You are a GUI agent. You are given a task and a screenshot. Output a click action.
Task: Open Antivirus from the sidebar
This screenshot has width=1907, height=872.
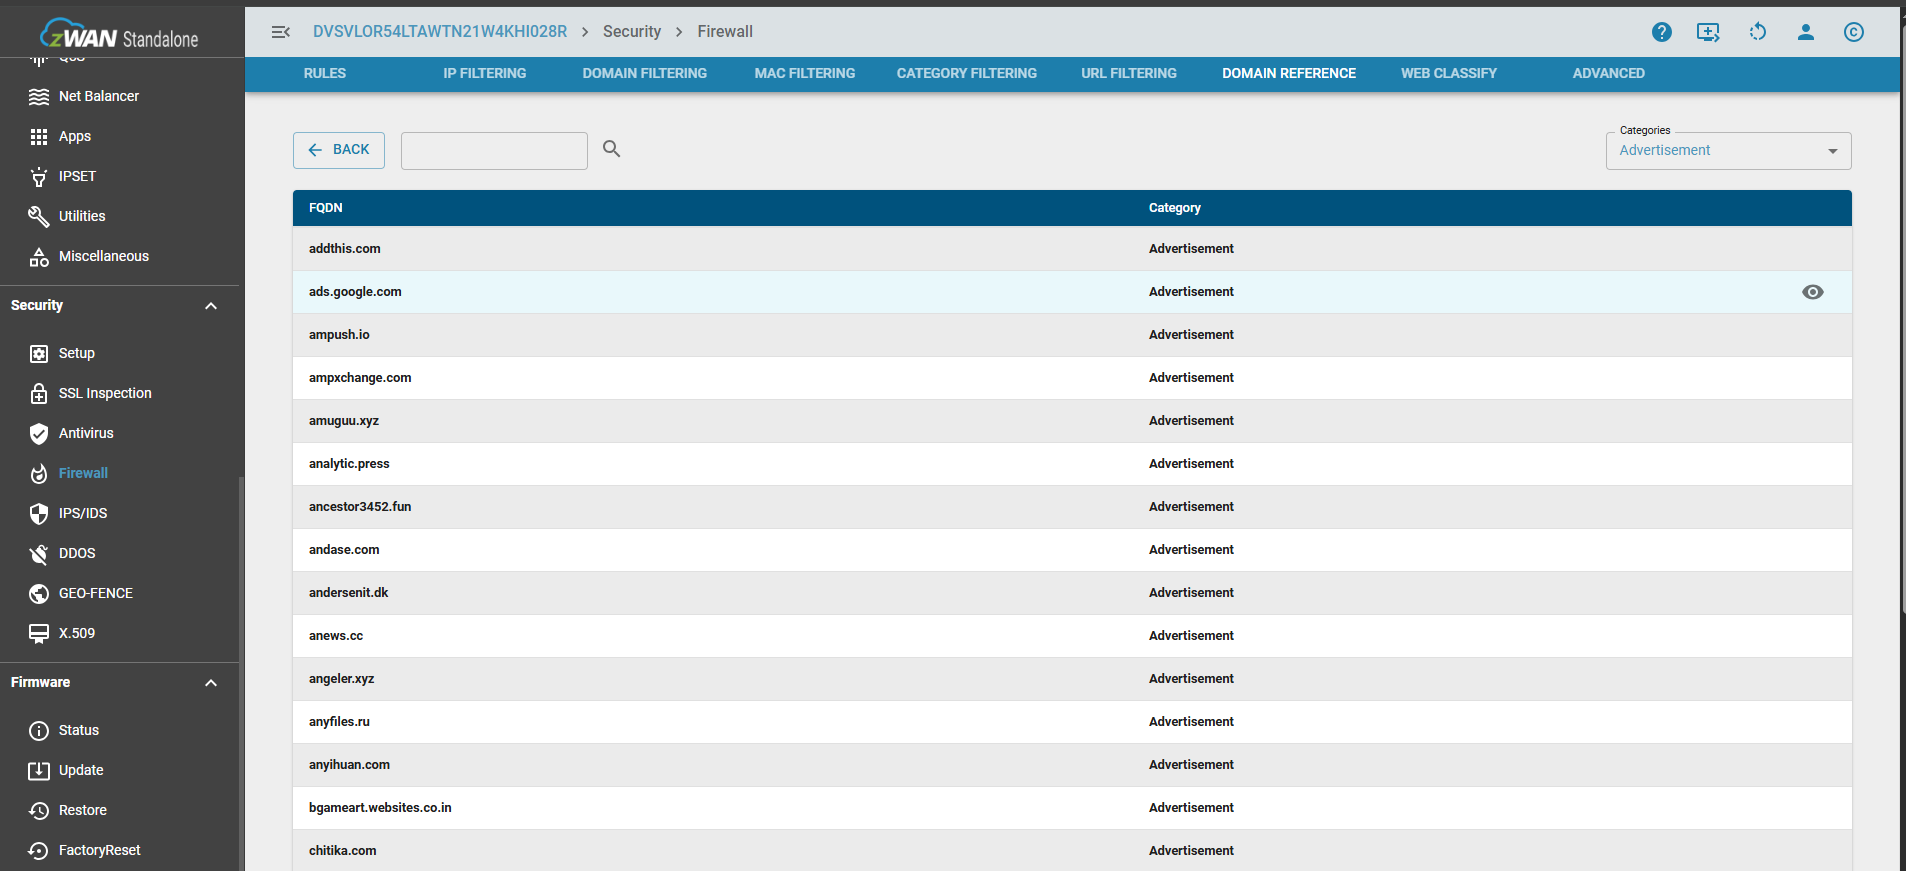tap(86, 433)
